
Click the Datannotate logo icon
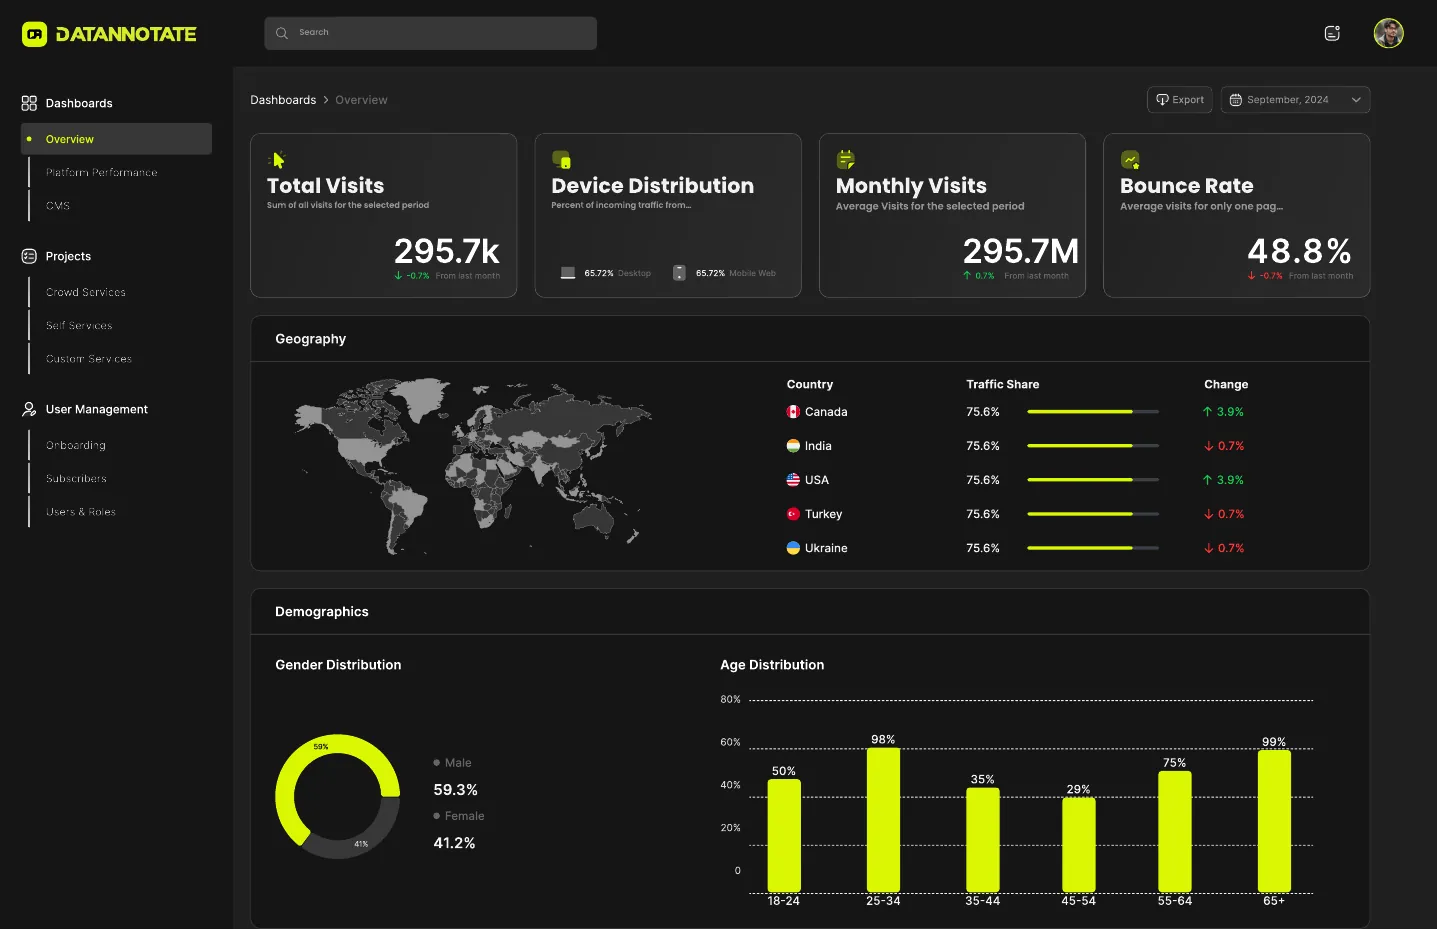click(35, 34)
